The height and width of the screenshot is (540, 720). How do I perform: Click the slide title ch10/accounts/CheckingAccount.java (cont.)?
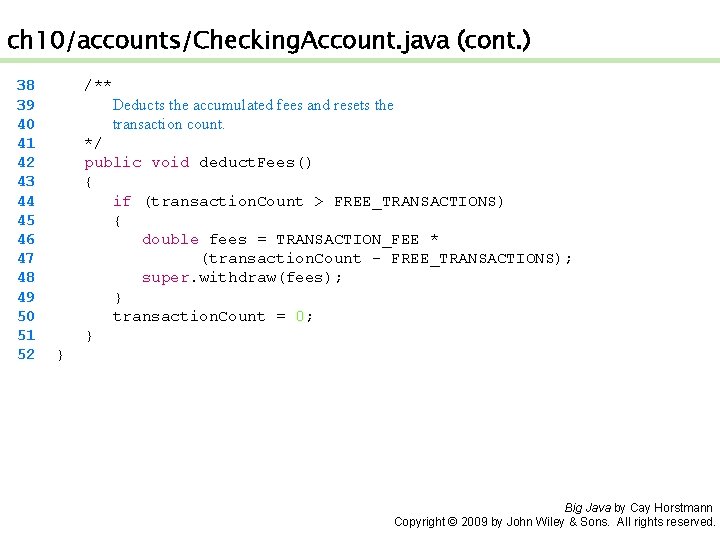pyautogui.click(x=269, y=40)
